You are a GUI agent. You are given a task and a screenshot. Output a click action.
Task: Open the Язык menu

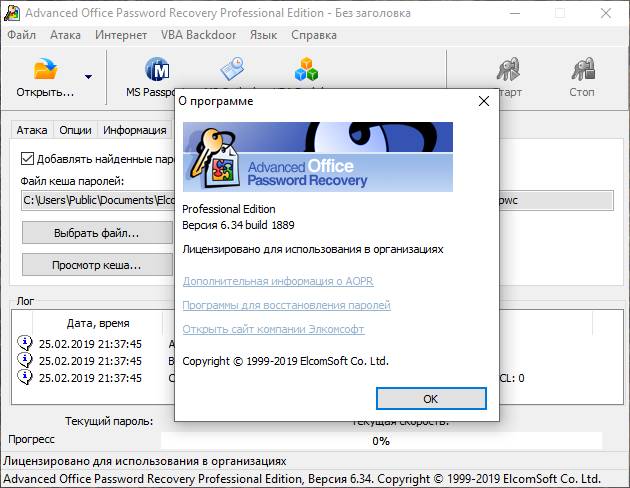point(263,35)
